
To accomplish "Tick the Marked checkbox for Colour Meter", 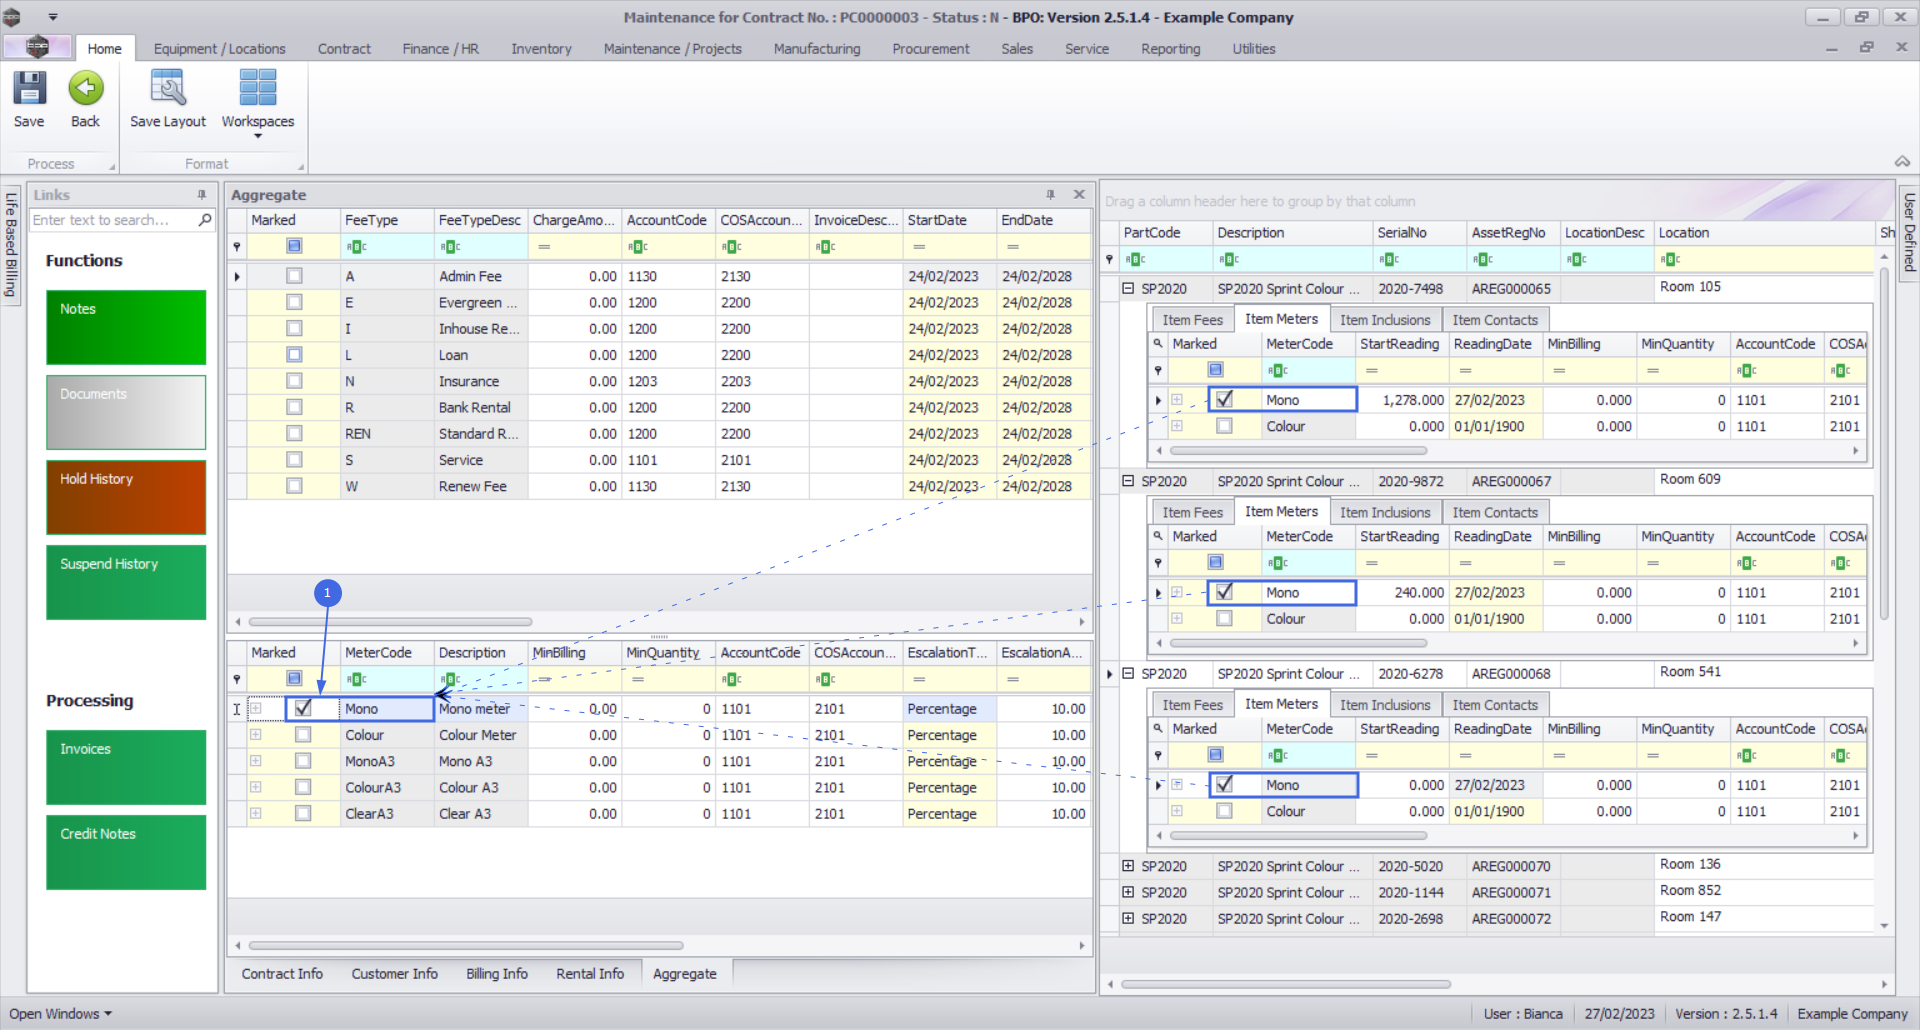I will (303, 735).
